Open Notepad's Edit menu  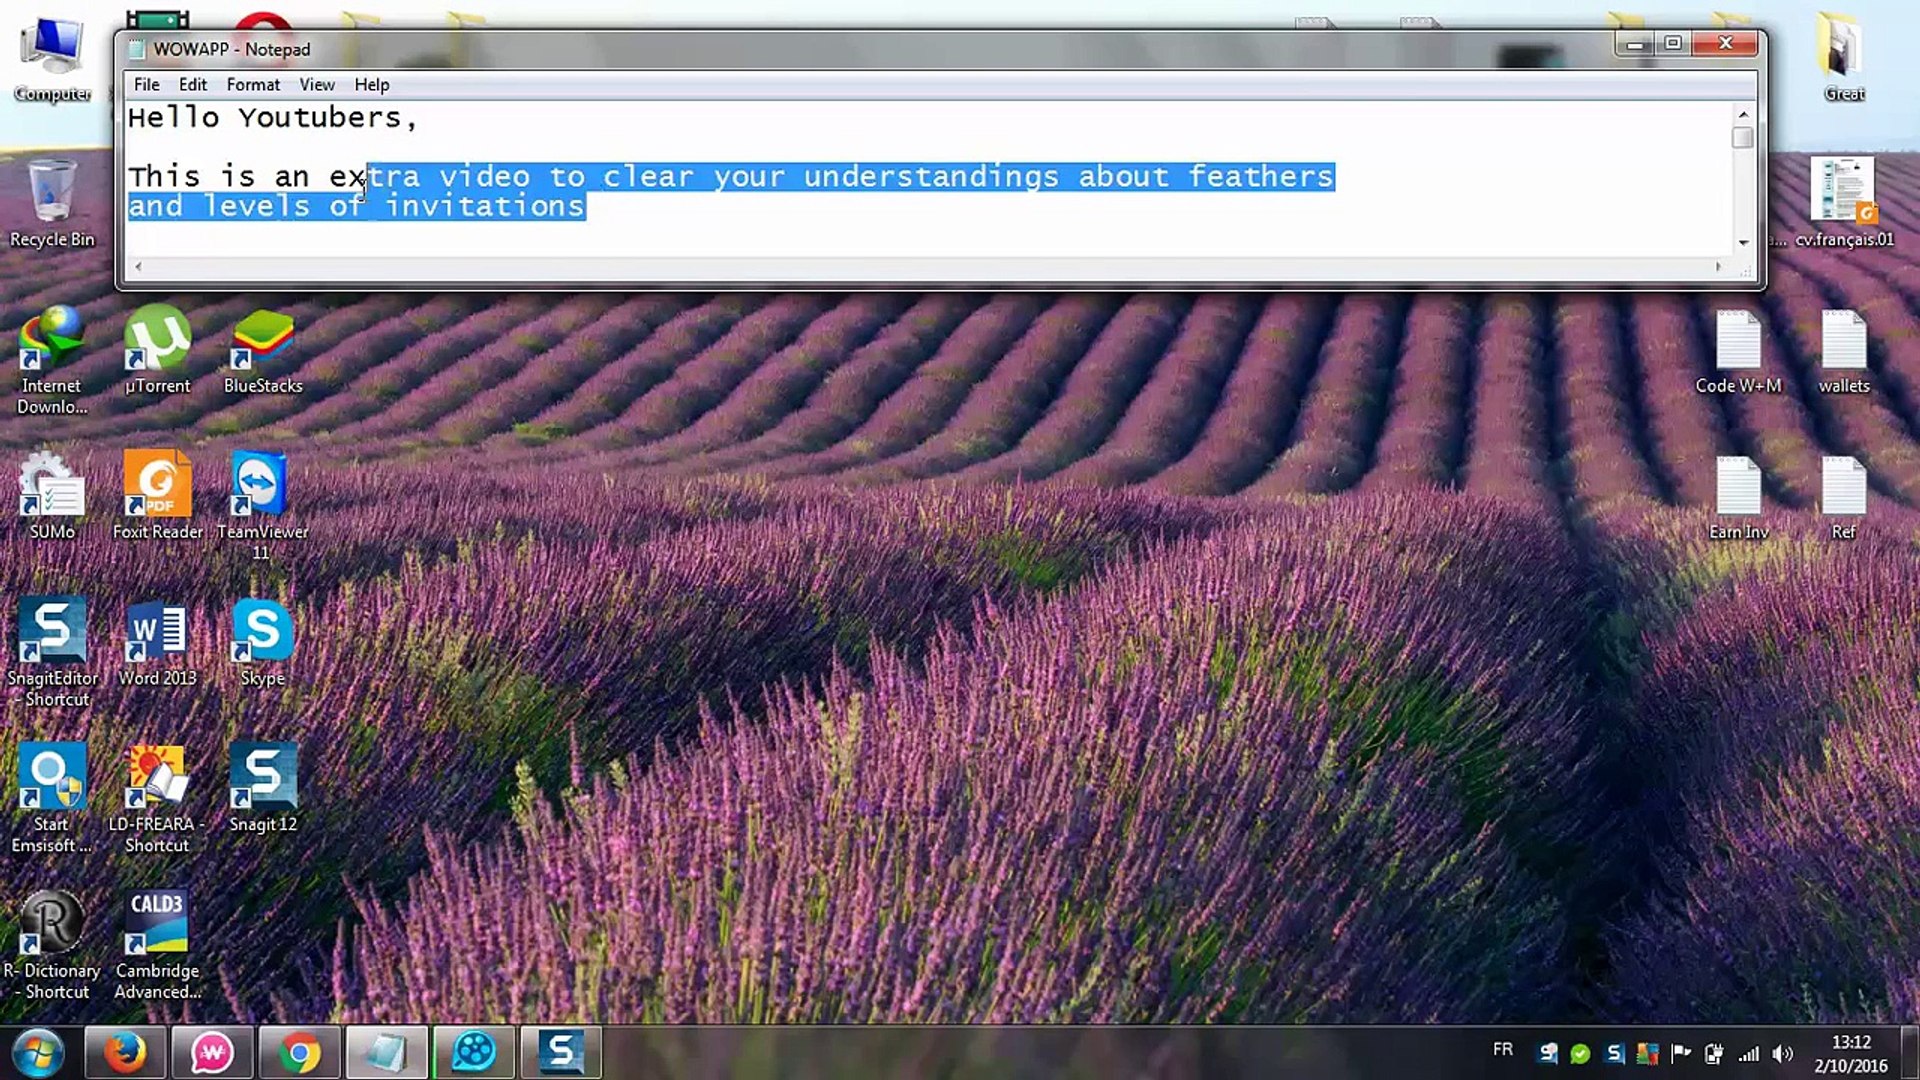[x=192, y=85]
